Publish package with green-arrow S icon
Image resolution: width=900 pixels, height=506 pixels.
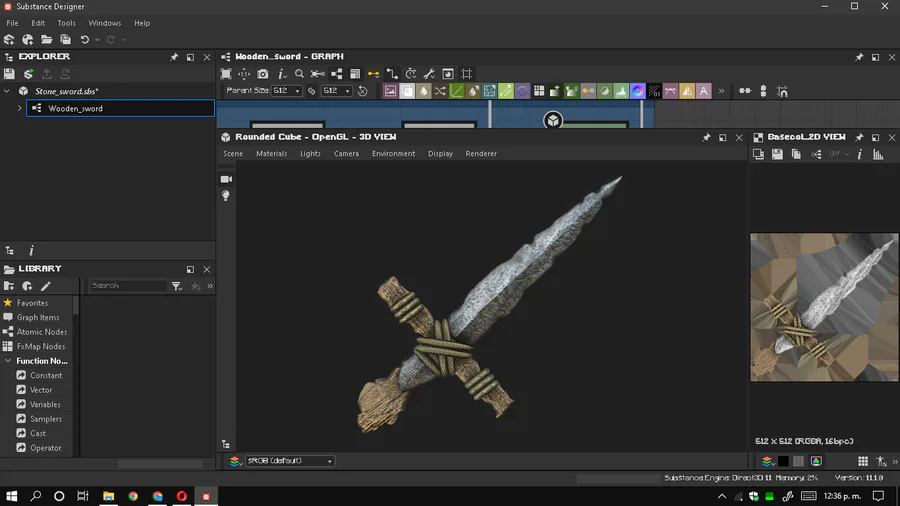tap(28, 74)
